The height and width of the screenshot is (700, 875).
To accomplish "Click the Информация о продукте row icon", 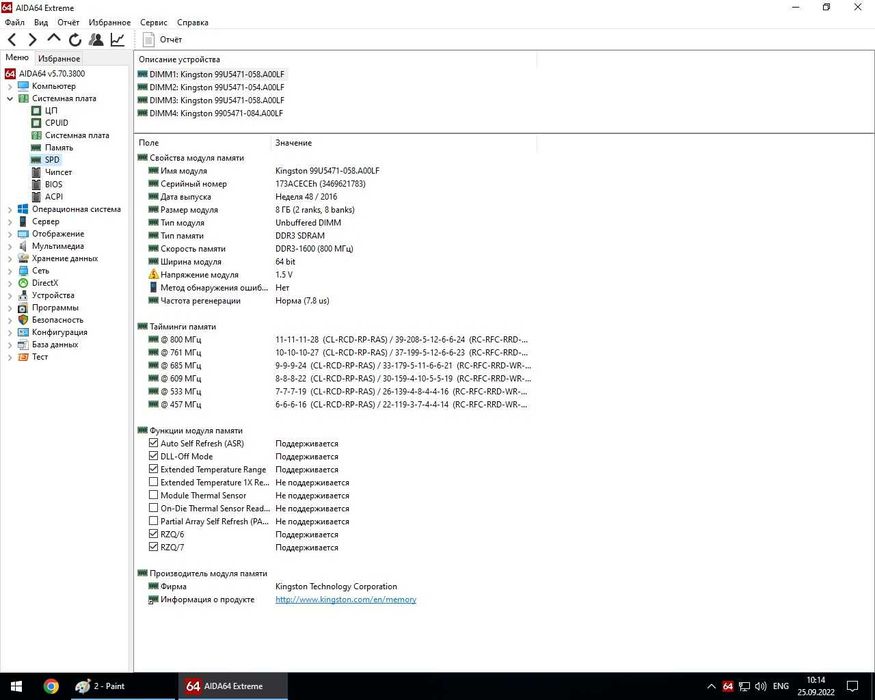I will 153,600.
